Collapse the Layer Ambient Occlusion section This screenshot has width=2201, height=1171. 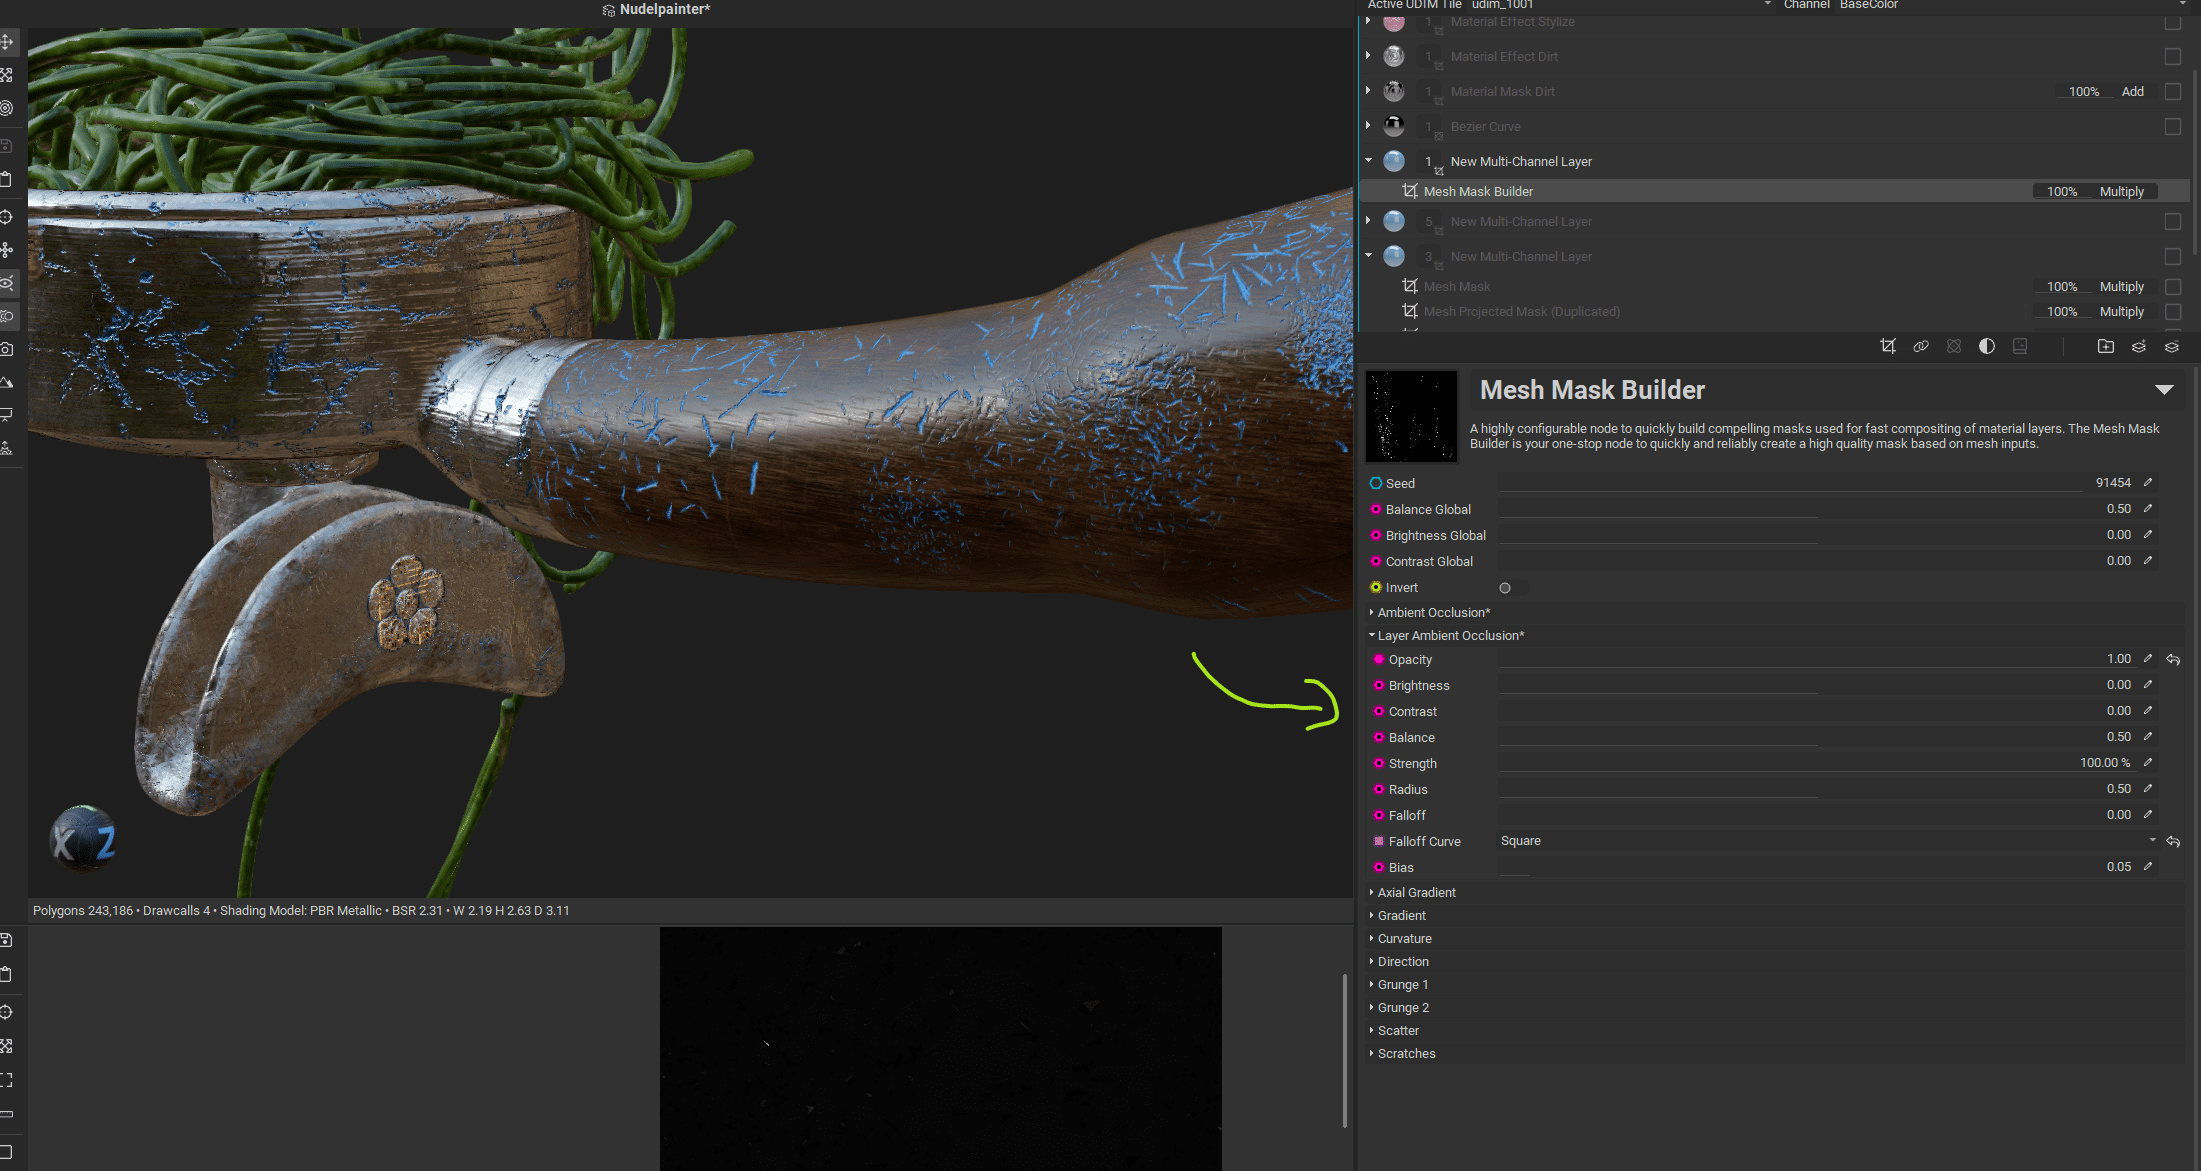pos(1371,635)
